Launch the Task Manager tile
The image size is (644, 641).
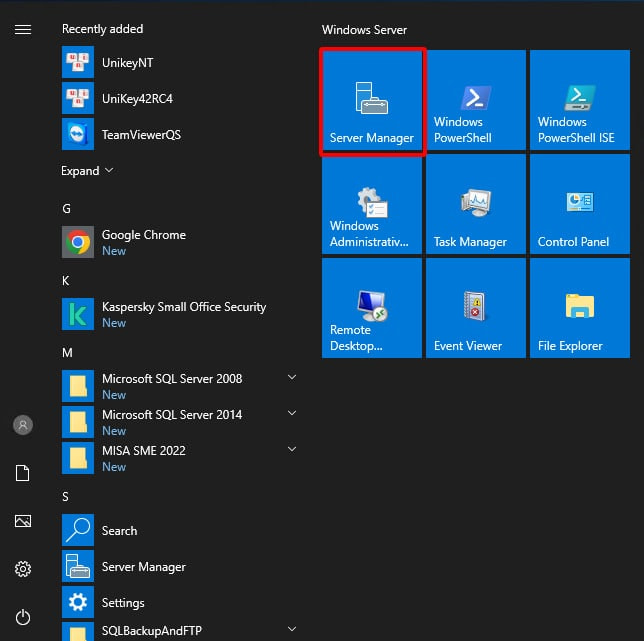[476, 204]
